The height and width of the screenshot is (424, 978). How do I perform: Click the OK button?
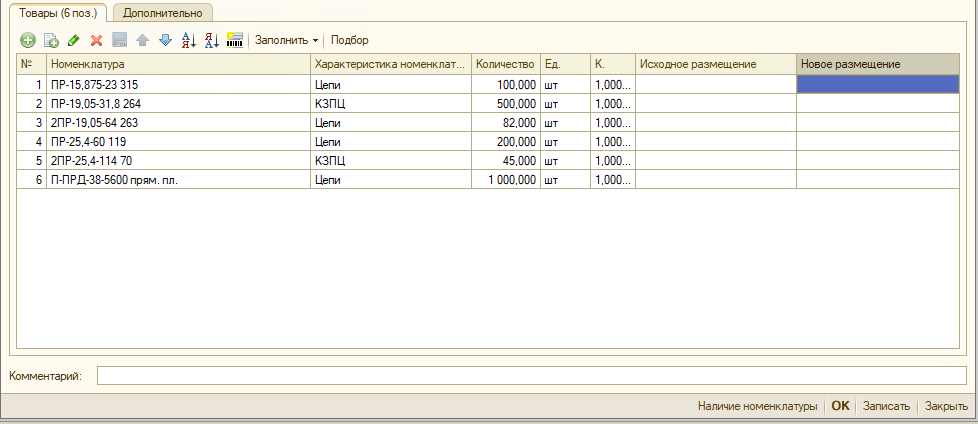pos(840,406)
